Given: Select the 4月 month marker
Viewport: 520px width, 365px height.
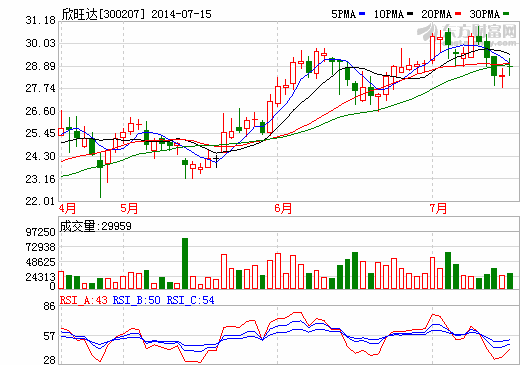Looking at the screenshot, I should pyautogui.click(x=68, y=209).
